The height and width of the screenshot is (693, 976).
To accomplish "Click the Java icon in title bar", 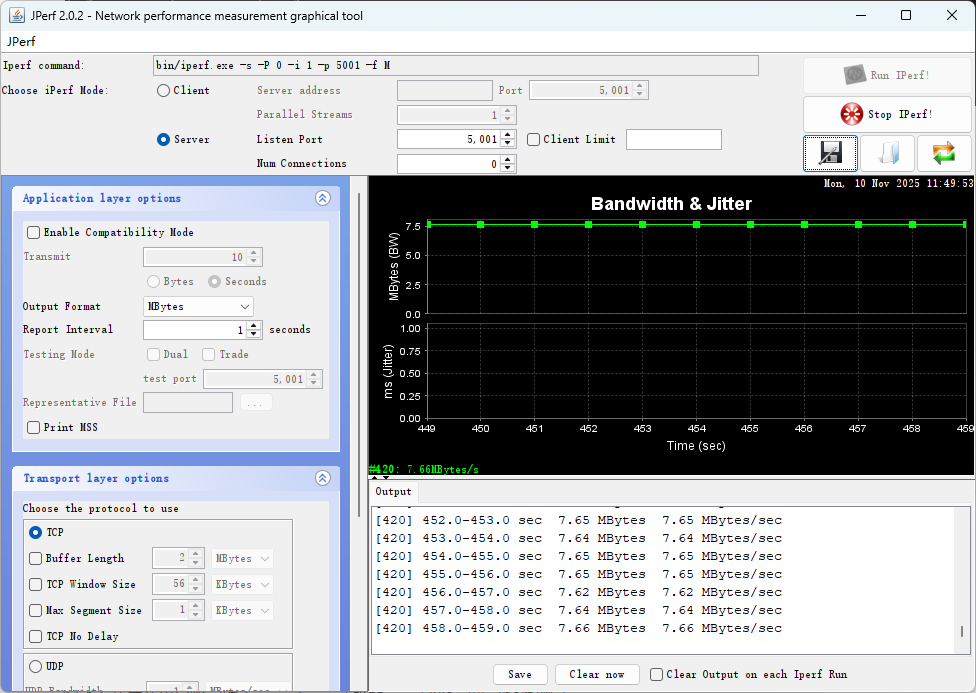I will (17, 15).
